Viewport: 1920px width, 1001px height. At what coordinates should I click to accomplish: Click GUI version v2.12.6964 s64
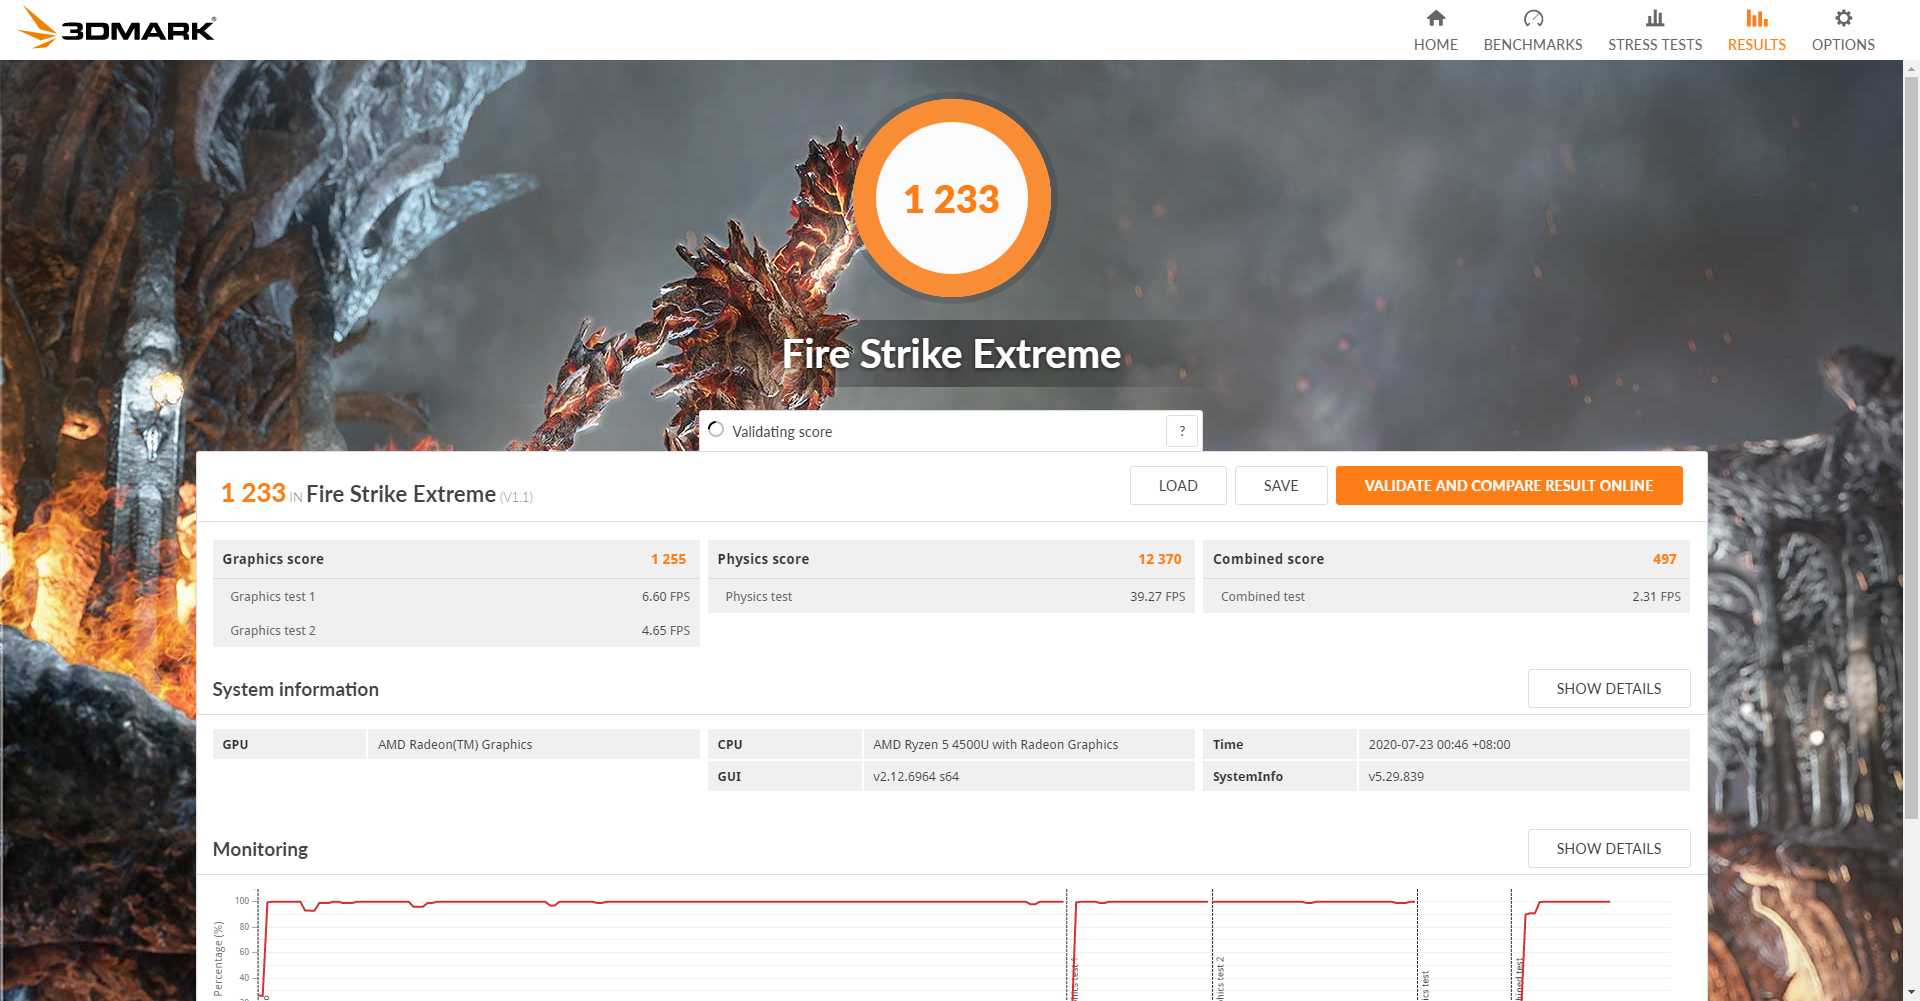pyautogui.click(x=915, y=777)
